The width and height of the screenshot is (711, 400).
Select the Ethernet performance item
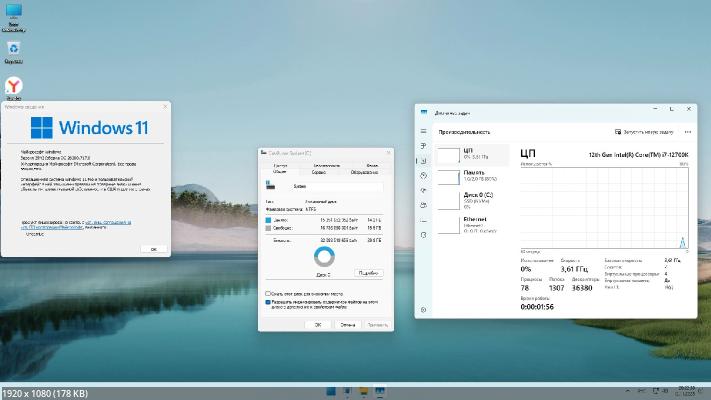click(x=474, y=219)
